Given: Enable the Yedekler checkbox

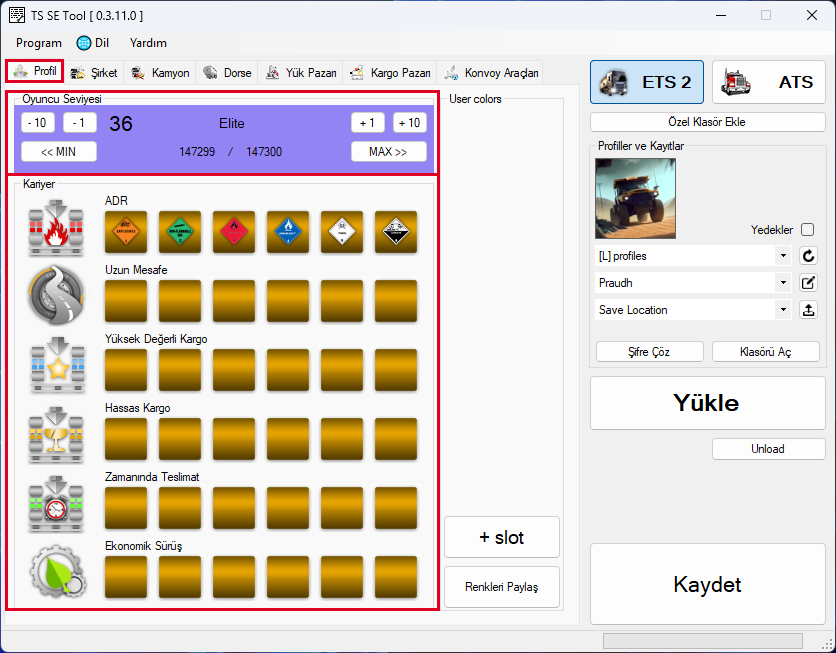Looking at the screenshot, I should tap(807, 229).
